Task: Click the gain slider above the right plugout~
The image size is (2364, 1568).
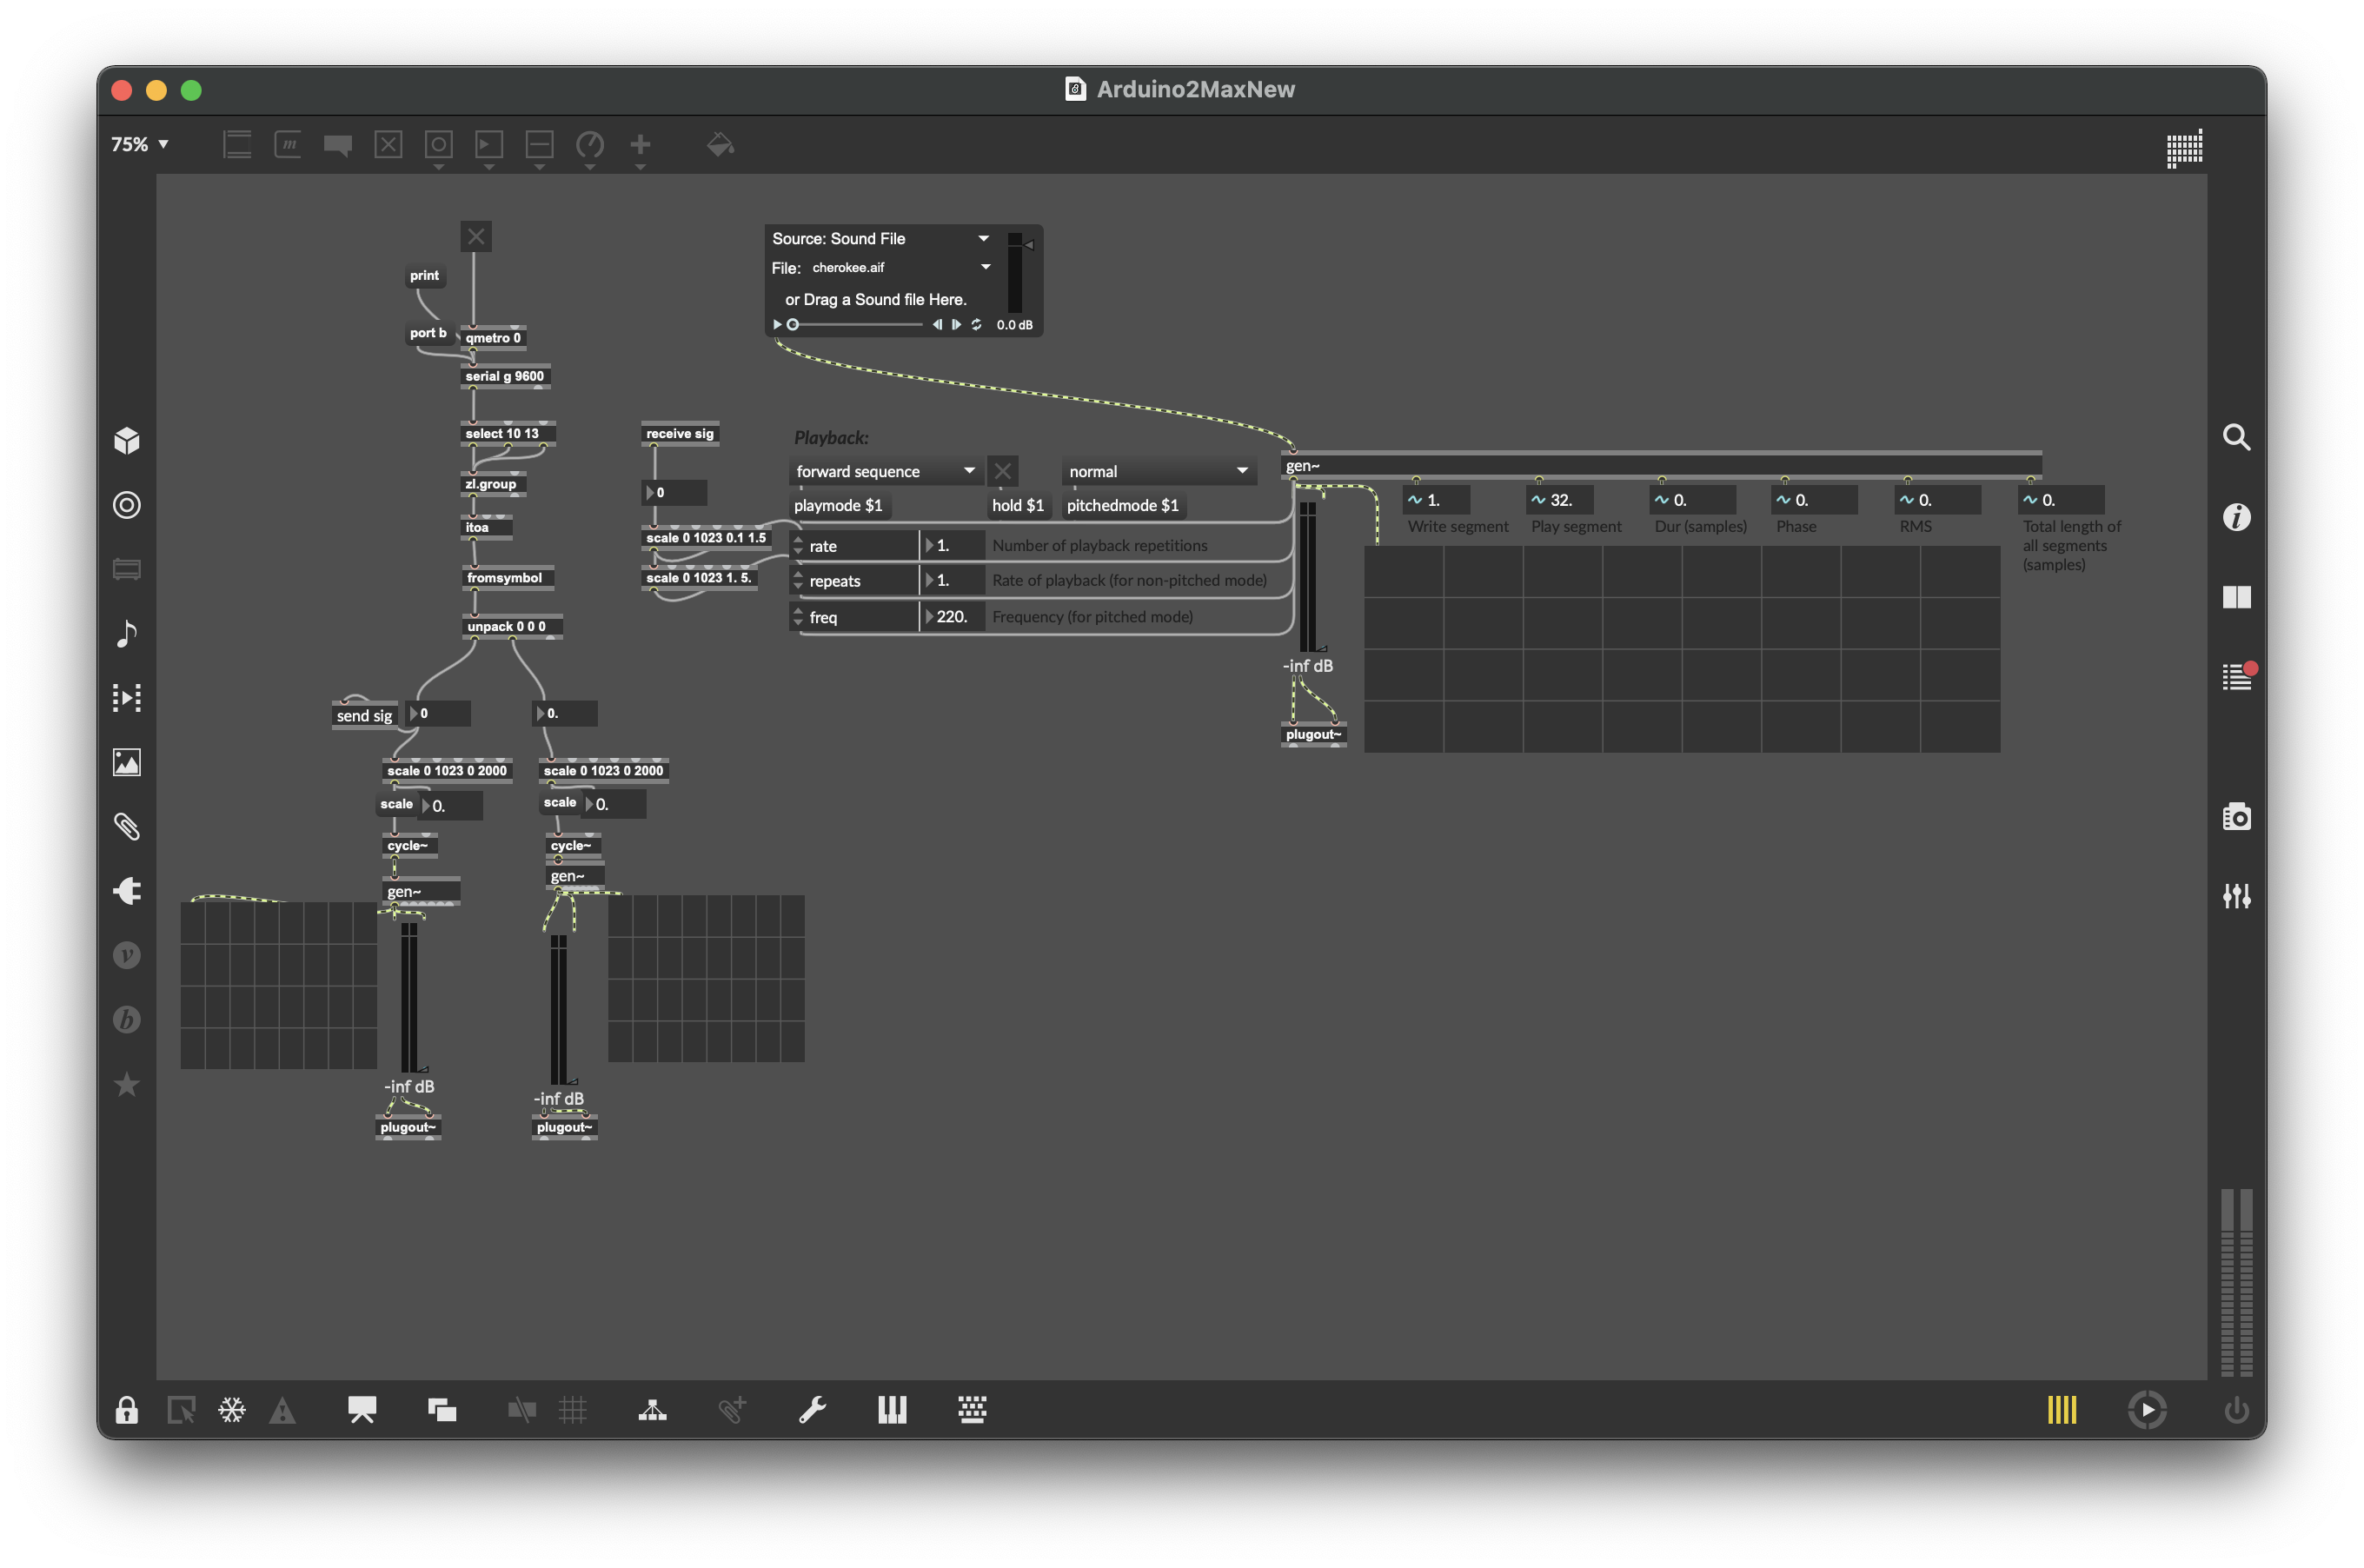Action: (1307, 577)
